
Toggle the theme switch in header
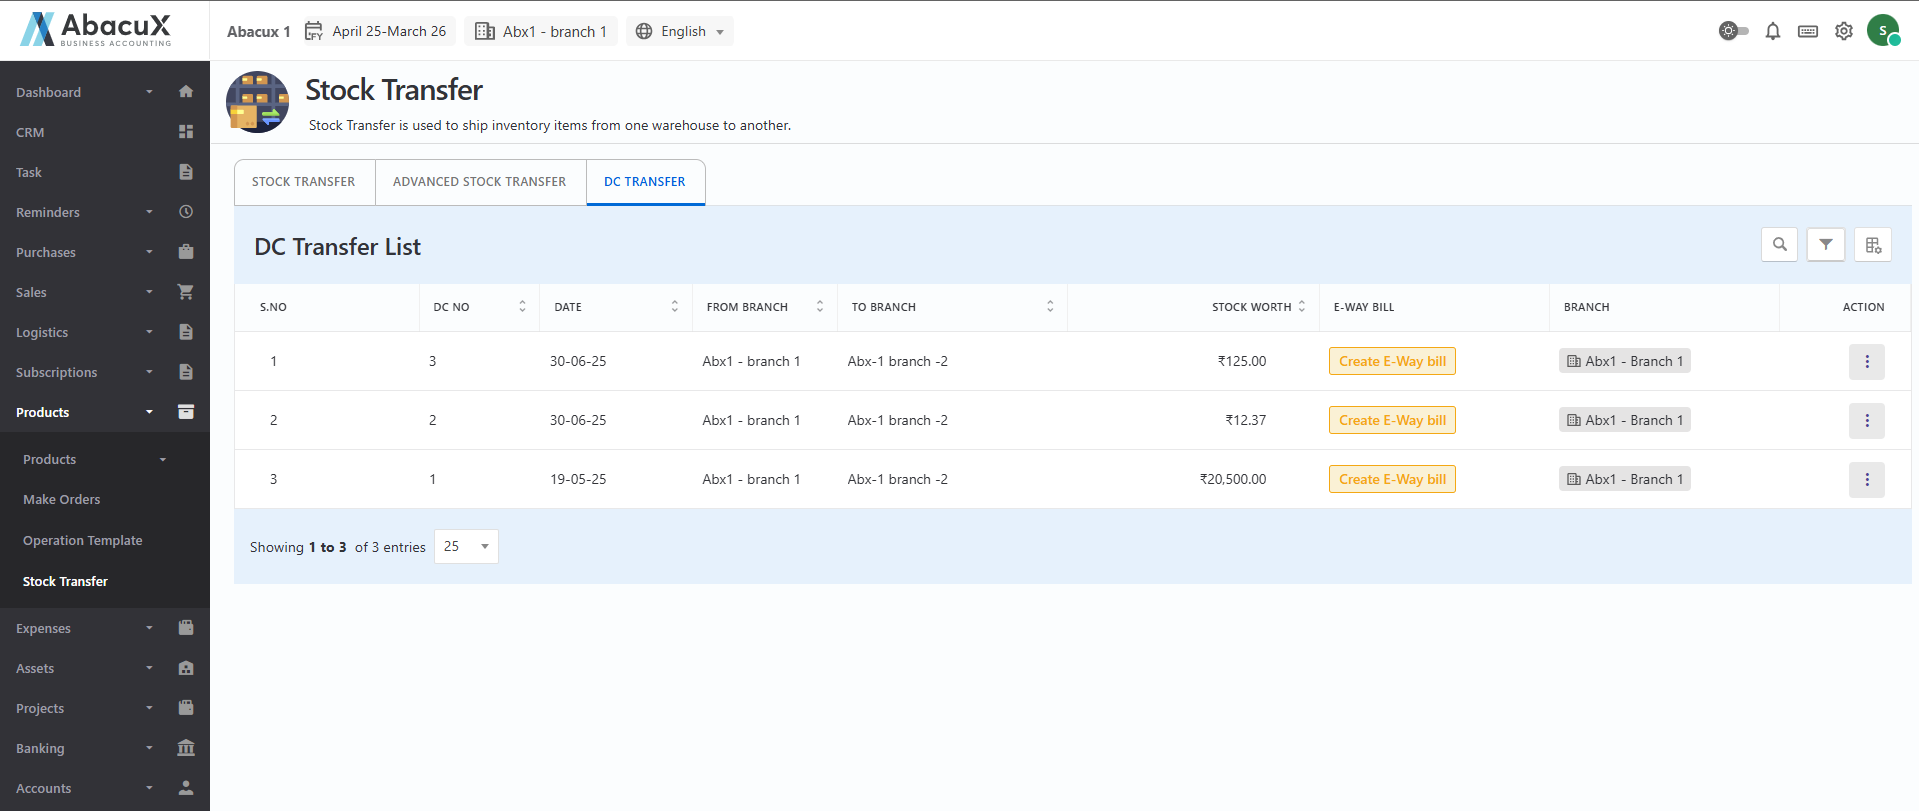tap(1733, 32)
